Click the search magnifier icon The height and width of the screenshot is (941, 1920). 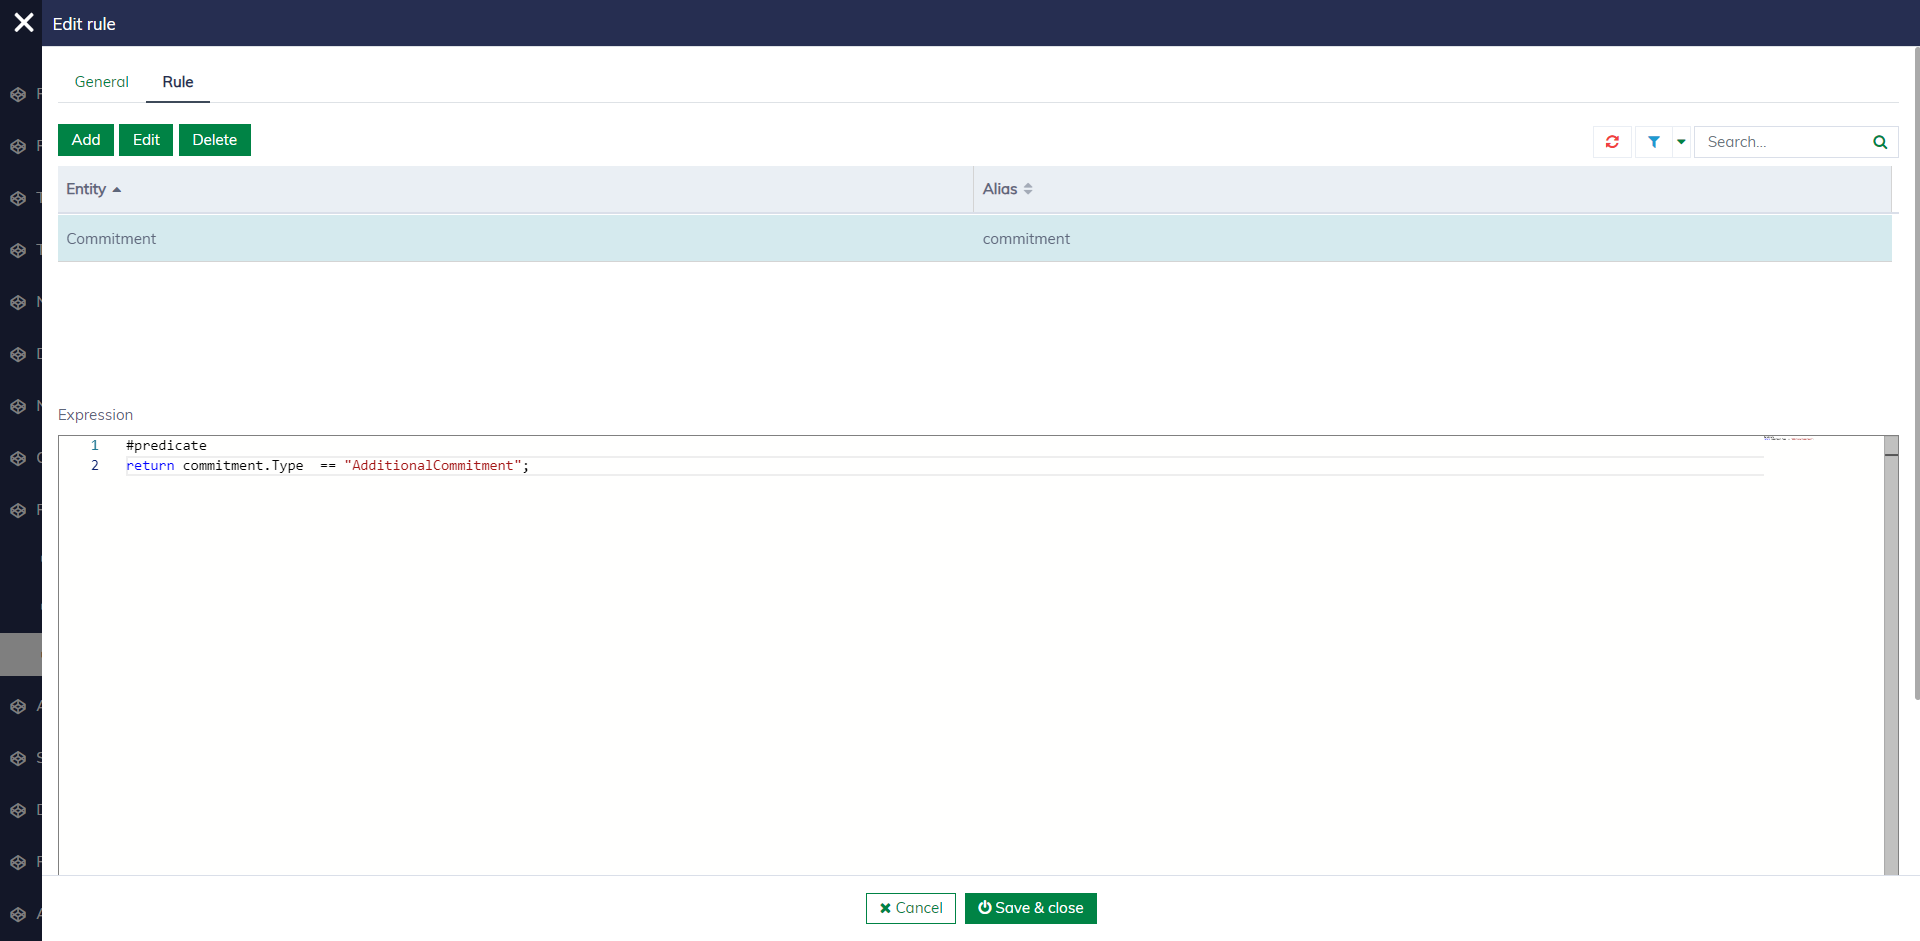click(x=1879, y=142)
